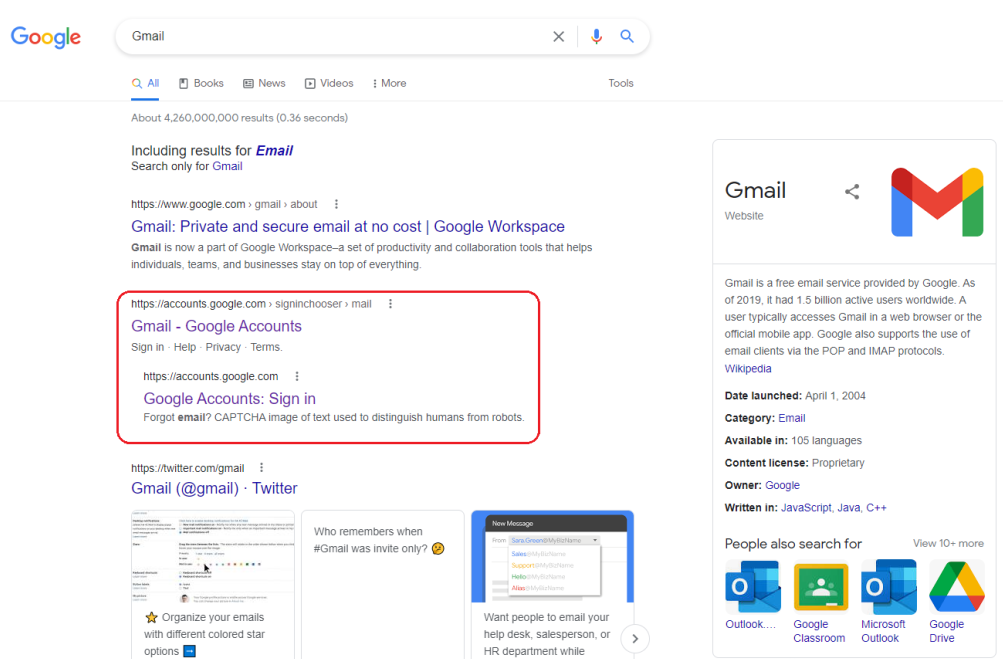Switch to the Videos tab
Screen dimensions: 1003x659
[329, 84]
